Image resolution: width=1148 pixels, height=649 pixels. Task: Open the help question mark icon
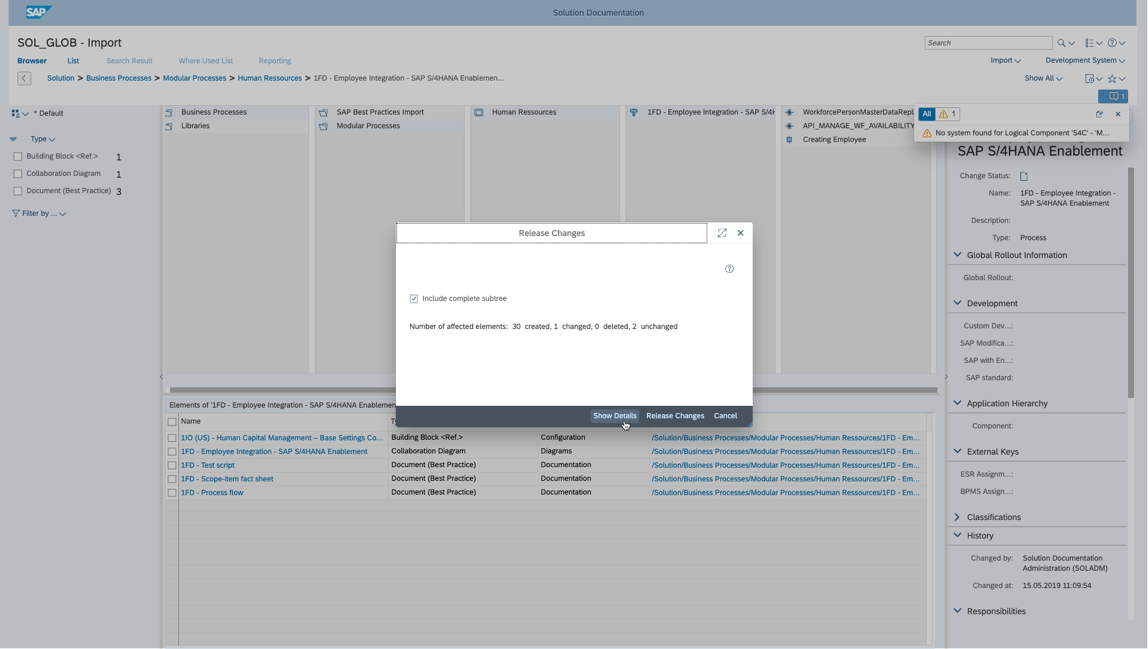tap(1110, 43)
